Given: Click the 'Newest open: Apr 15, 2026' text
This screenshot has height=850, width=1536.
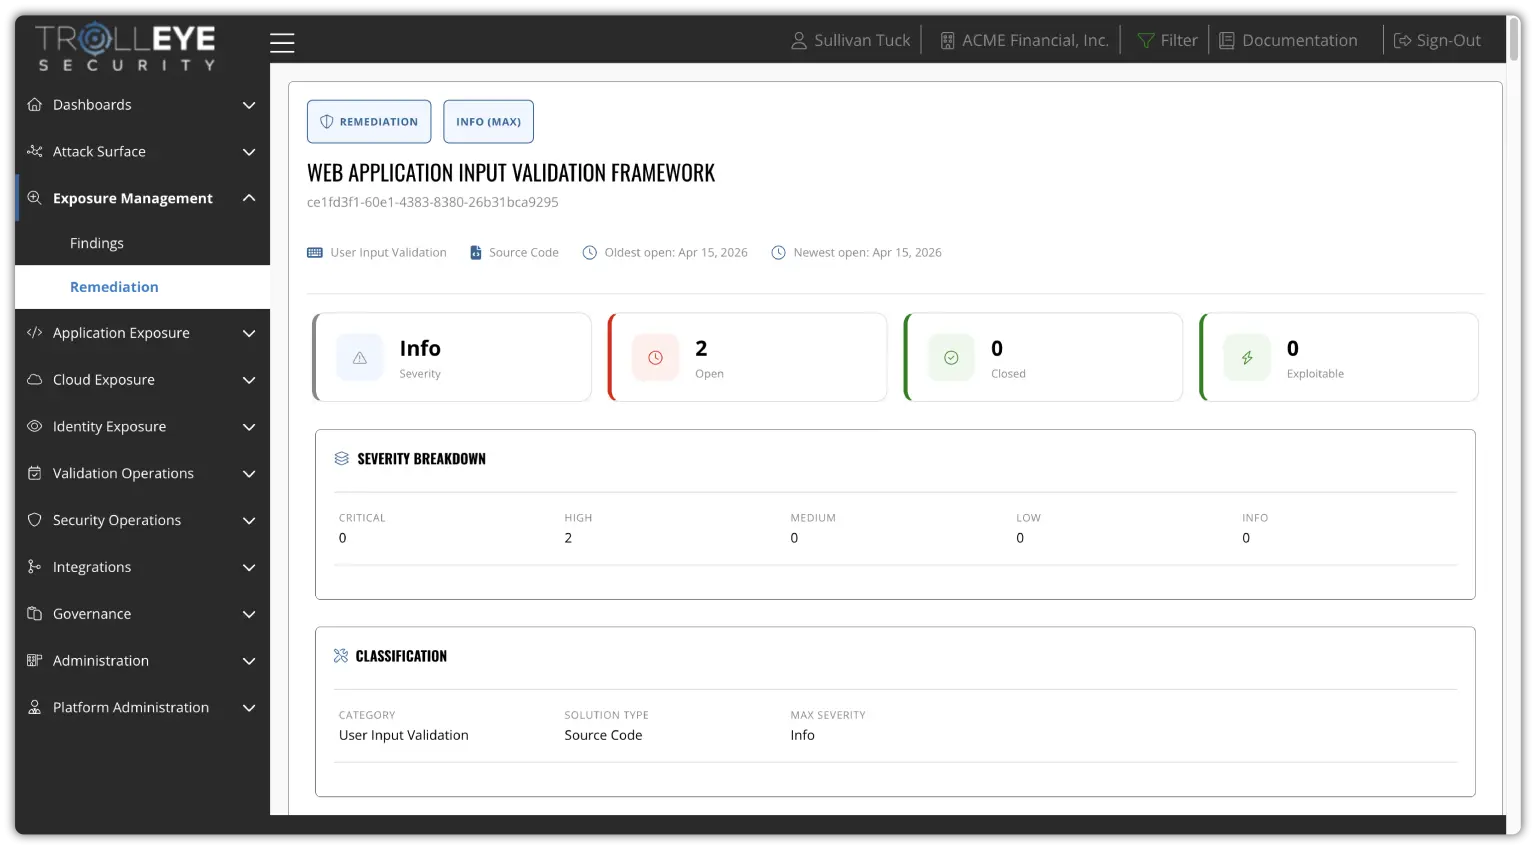Looking at the screenshot, I should [867, 253].
